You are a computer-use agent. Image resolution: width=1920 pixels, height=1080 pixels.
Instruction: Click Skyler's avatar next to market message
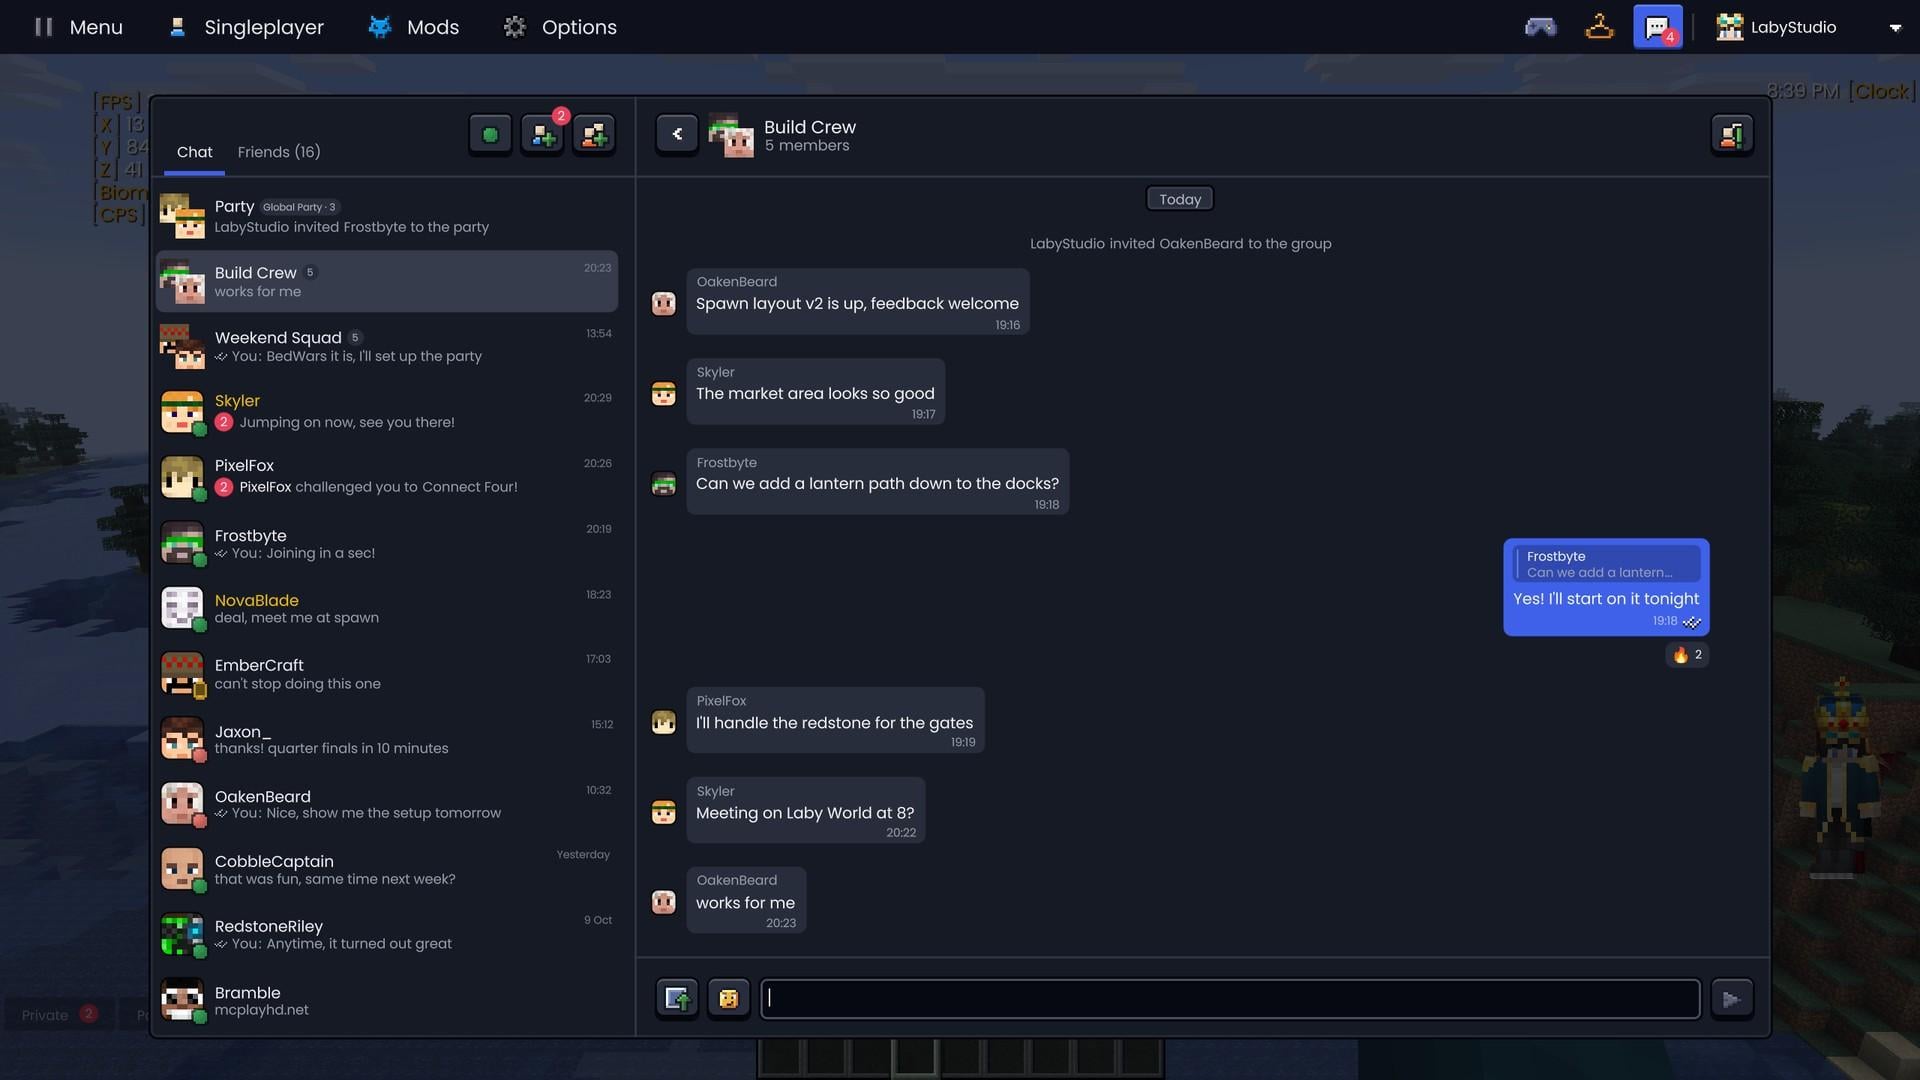(664, 393)
